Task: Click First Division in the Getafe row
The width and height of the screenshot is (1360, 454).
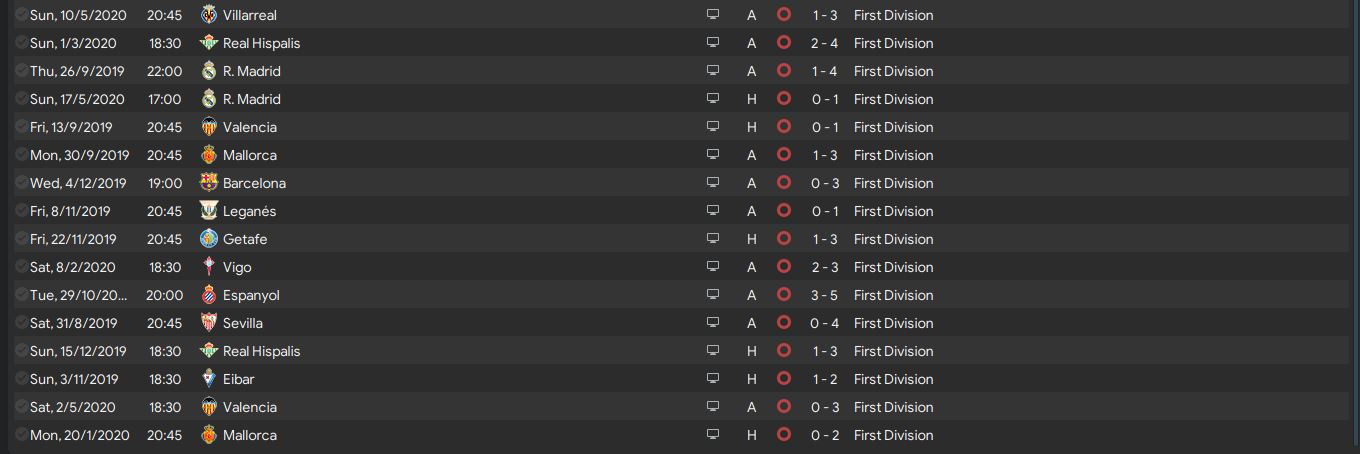Action: (x=893, y=239)
